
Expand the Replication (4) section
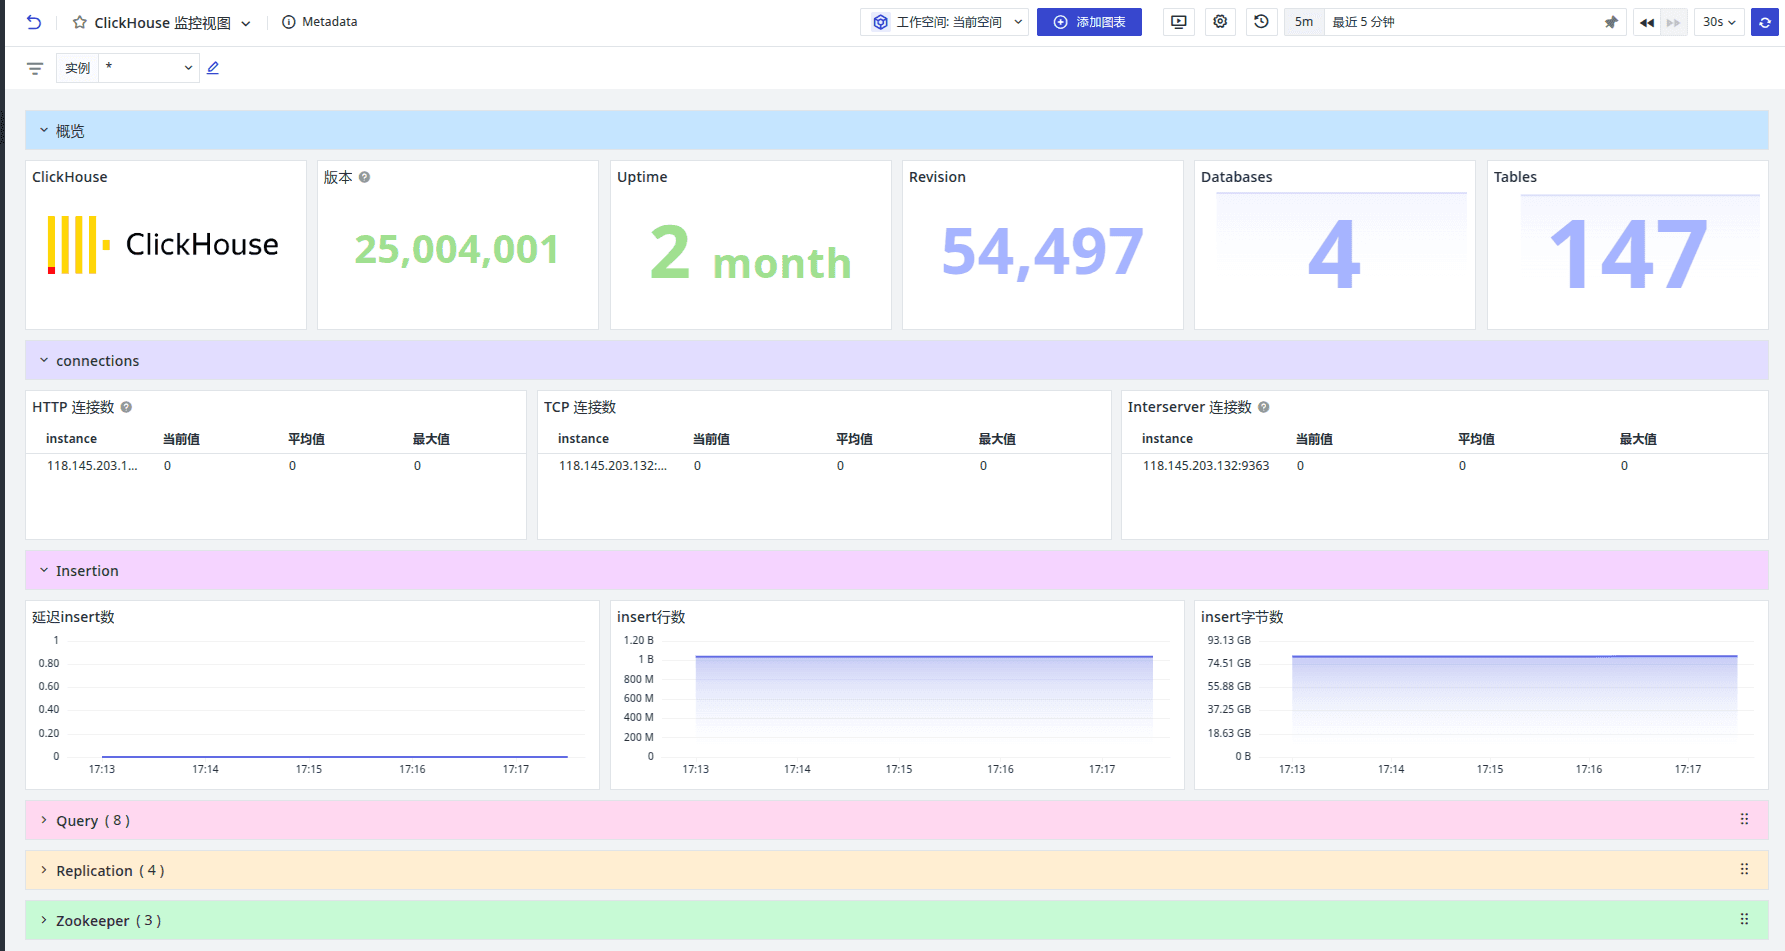(44, 871)
